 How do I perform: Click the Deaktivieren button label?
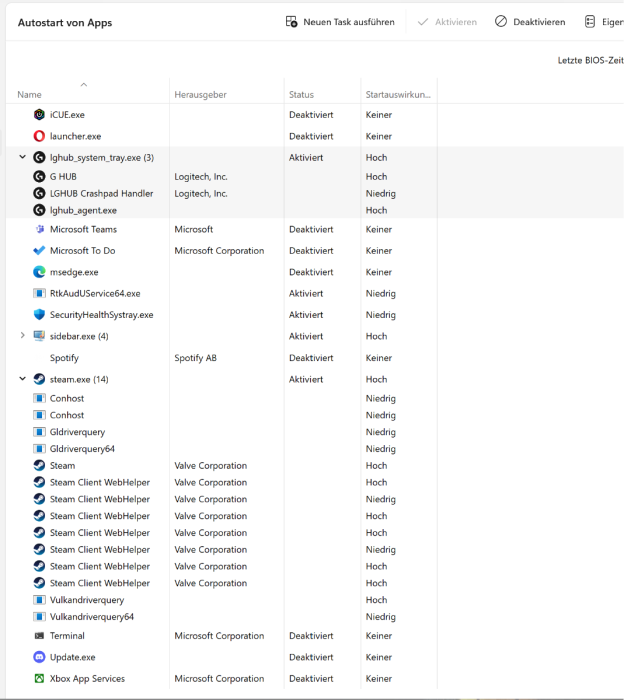539,22
